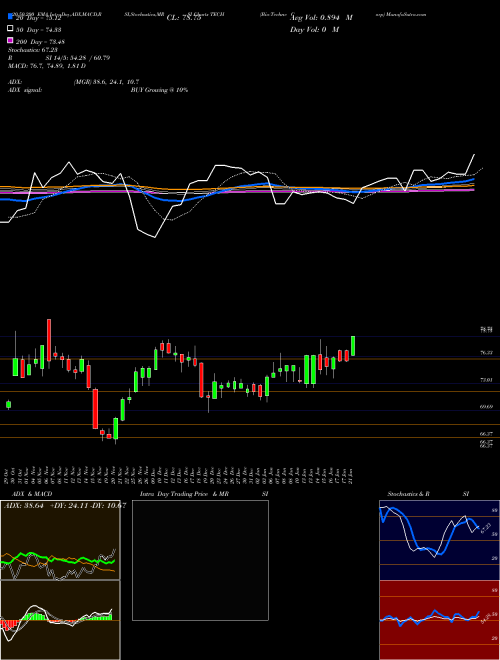Click the 'ADX: 38.64 +DY: 24.11' header line

(x=64, y=505)
